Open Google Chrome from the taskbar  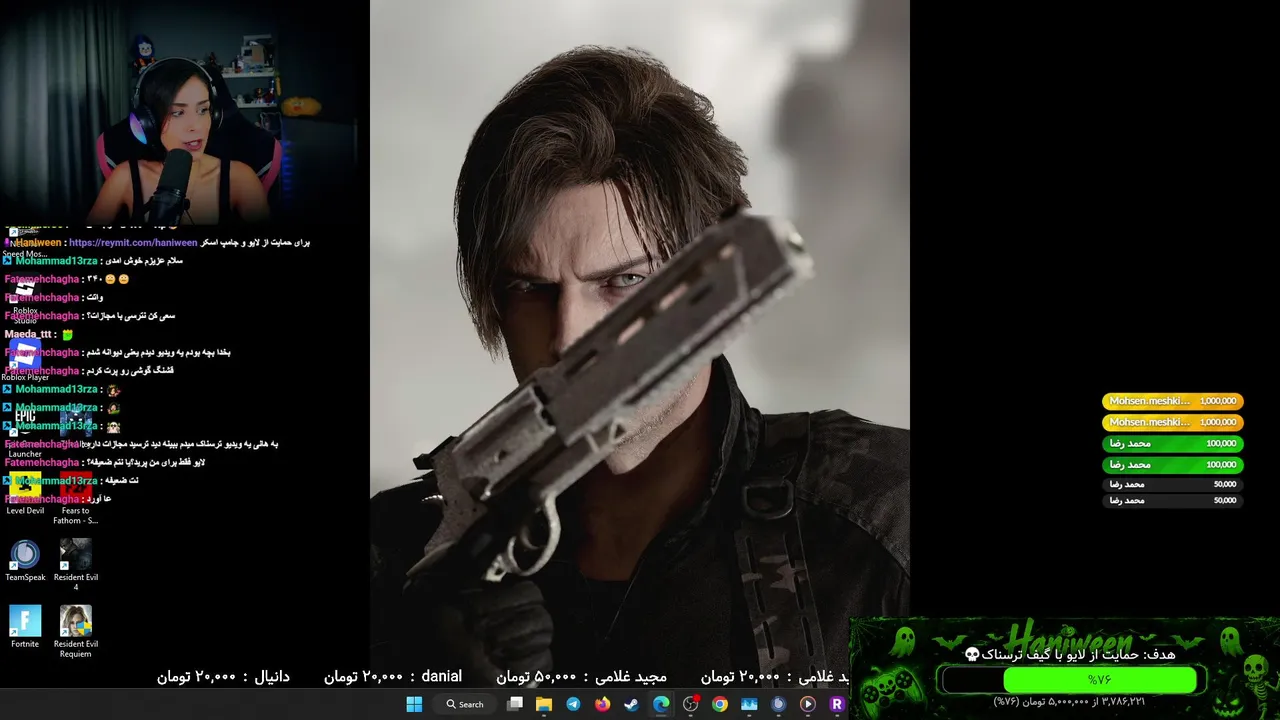tap(719, 704)
